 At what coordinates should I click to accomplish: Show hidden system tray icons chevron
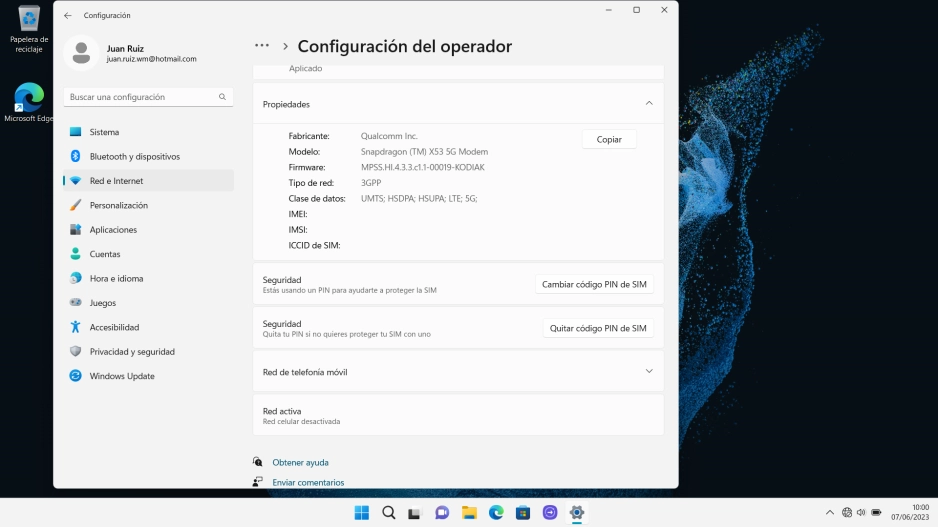pyautogui.click(x=829, y=513)
